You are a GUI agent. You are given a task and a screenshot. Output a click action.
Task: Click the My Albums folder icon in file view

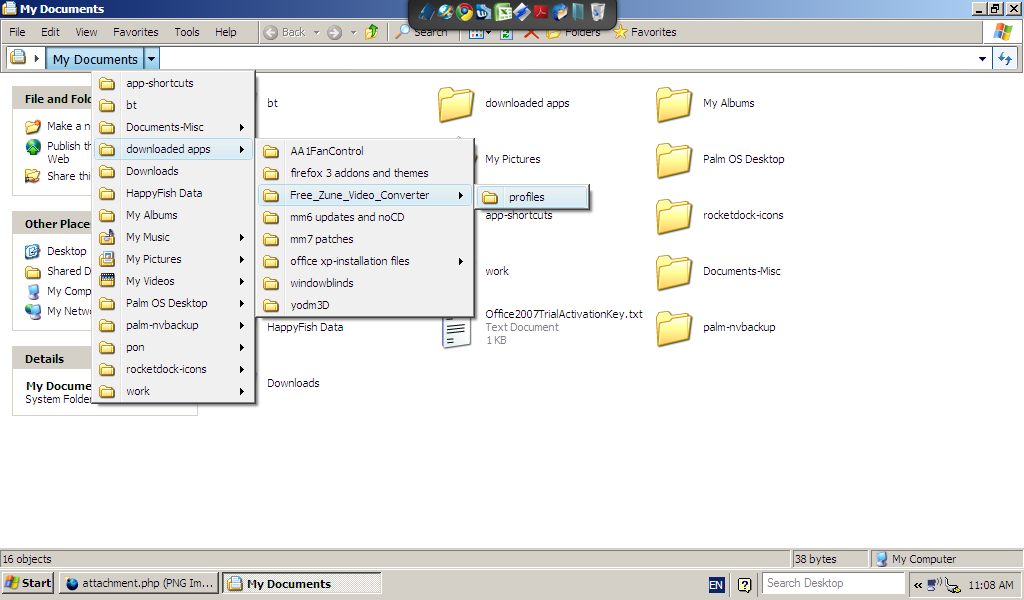click(674, 104)
